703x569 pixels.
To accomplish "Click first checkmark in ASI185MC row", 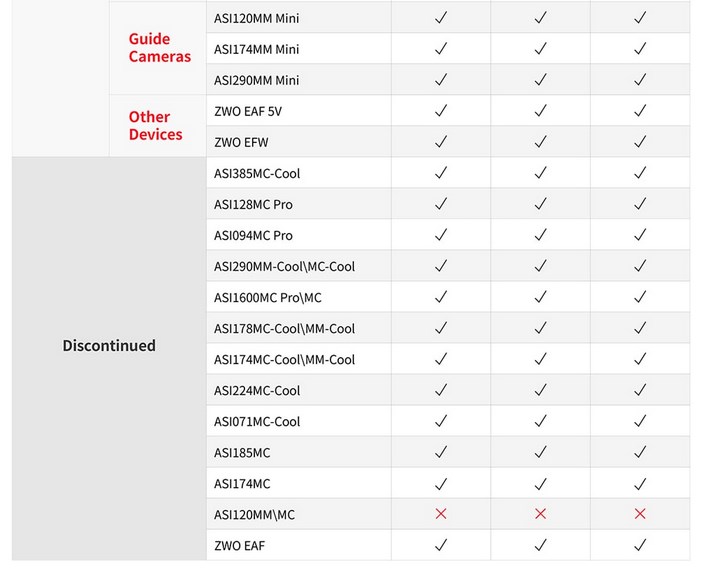I will pyautogui.click(x=441, y=452).
